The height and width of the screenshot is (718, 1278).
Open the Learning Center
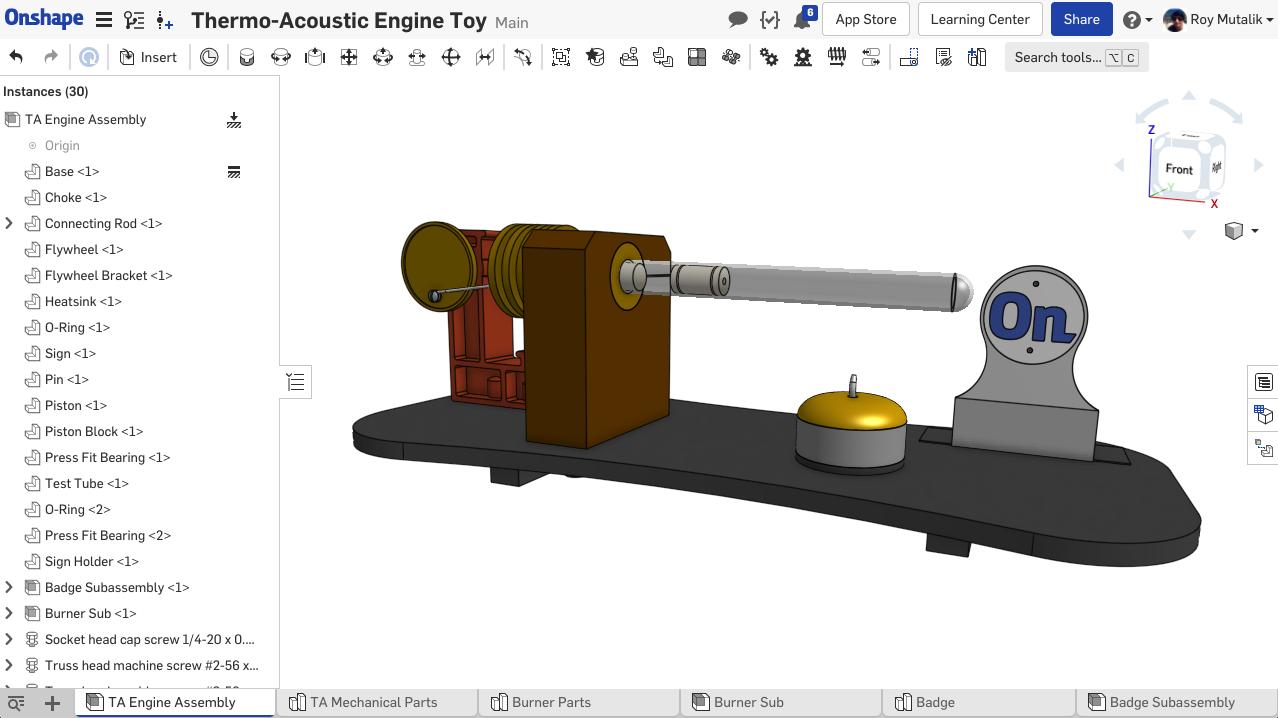[979, 19]
